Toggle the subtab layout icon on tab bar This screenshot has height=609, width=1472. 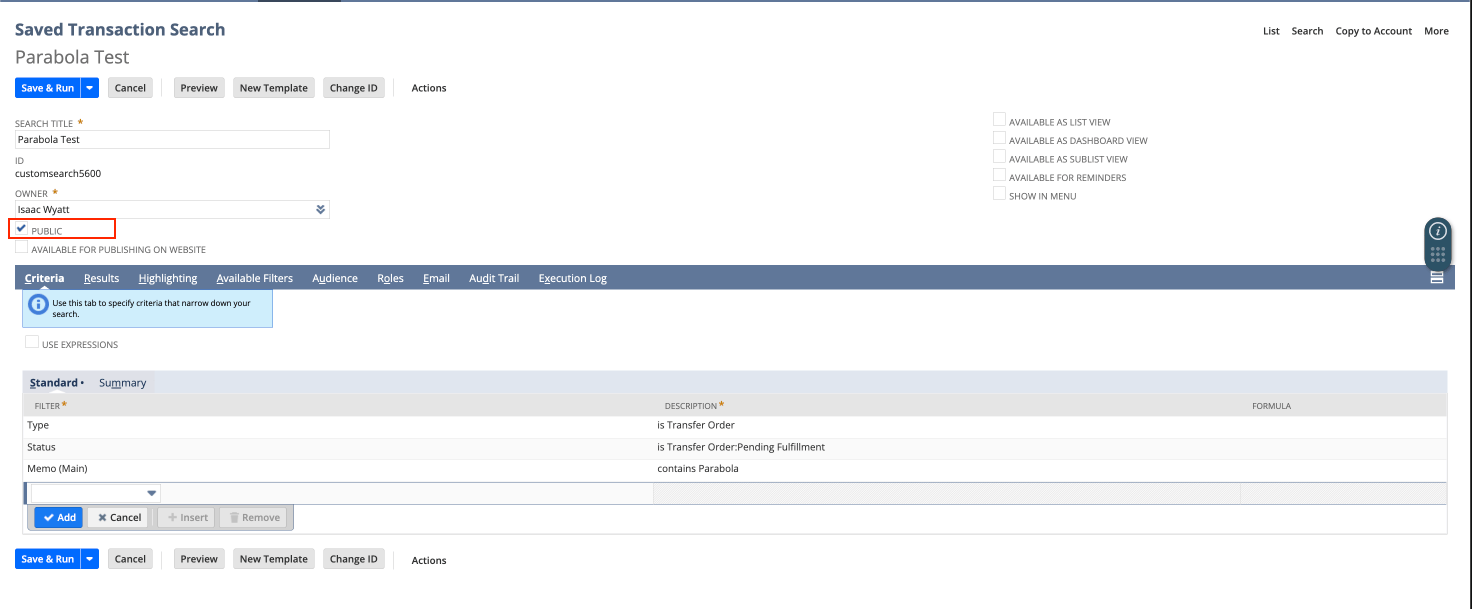click(1436, 278)
